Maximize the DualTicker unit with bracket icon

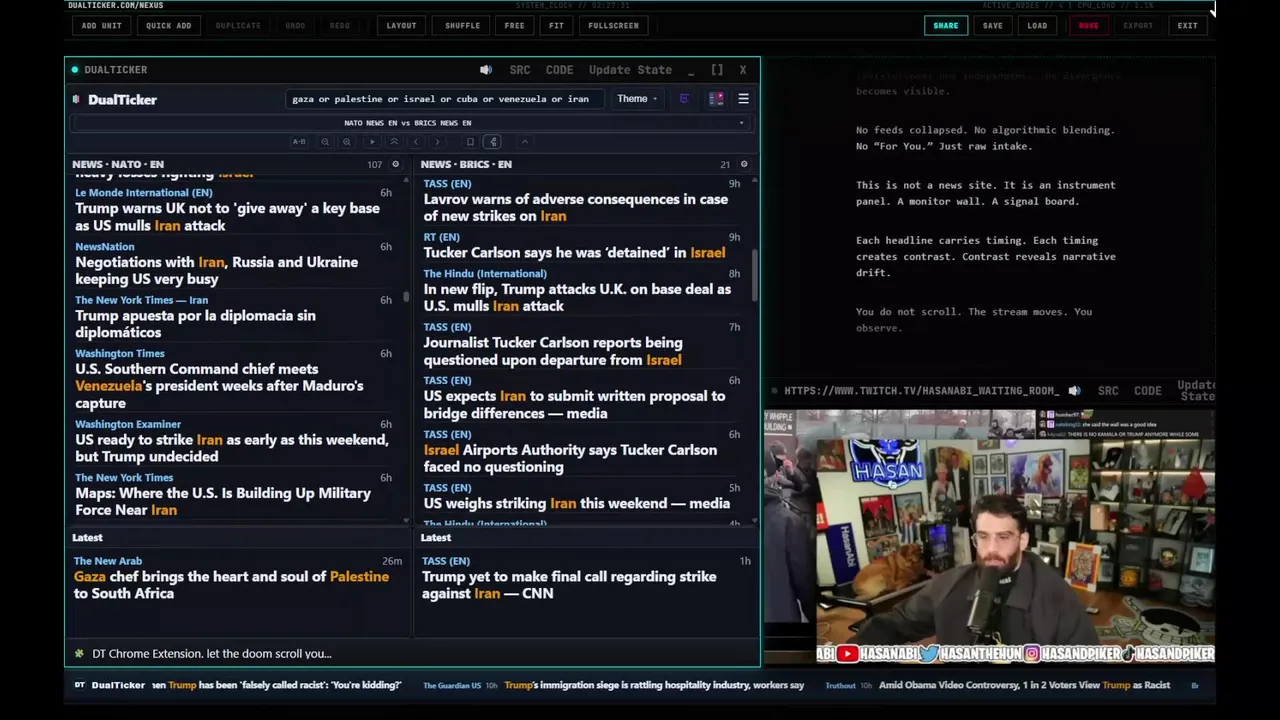(717, 70)
